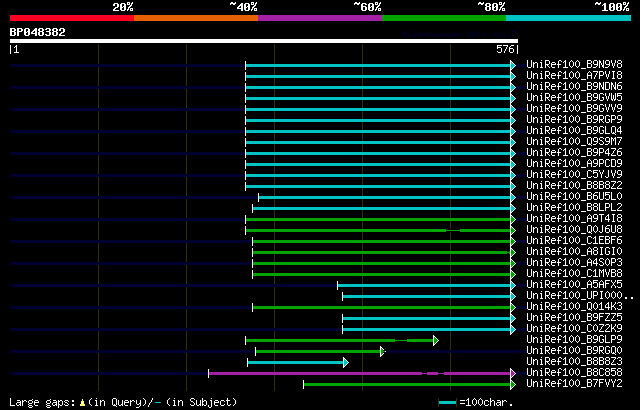
Task: Click the UniRef100_B9N9V8 hit label
Action: pyautogui.click(x=574, y=64)
